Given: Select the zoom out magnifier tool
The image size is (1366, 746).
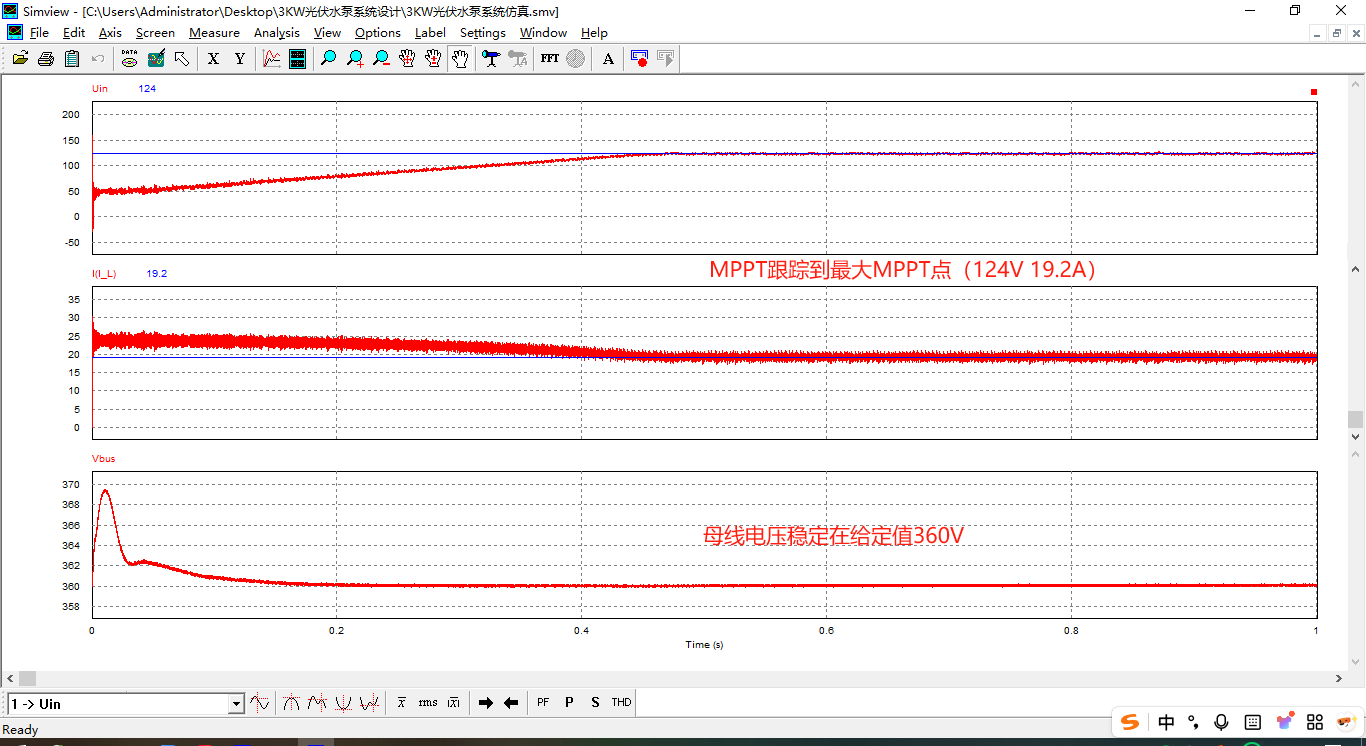Looking at the screenshot, I should point(381,59).
